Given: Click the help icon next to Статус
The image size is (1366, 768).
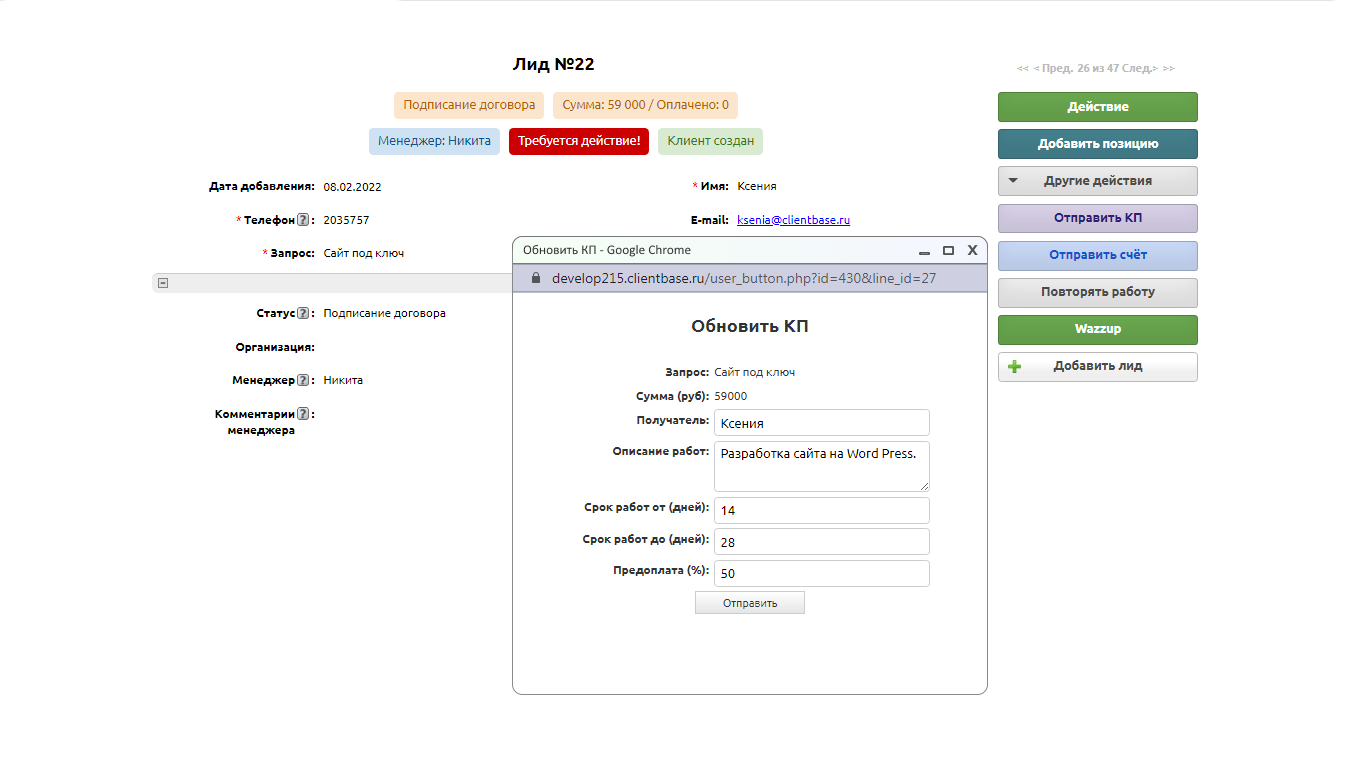Looking at the screenshot, I should (x=303, y=313).
